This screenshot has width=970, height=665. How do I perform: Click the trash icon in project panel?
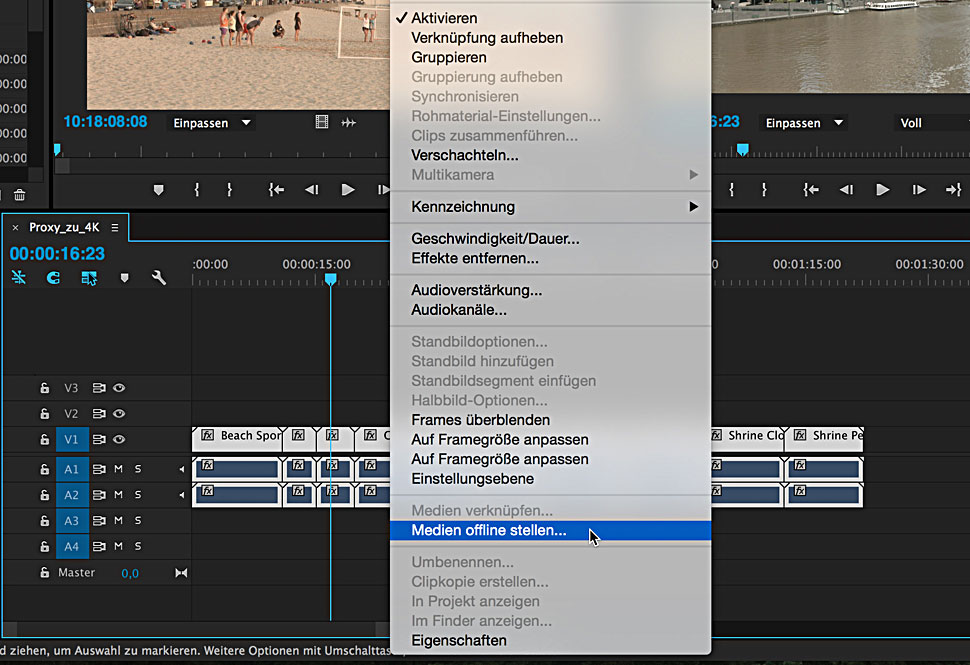click(x=19, y=195)
